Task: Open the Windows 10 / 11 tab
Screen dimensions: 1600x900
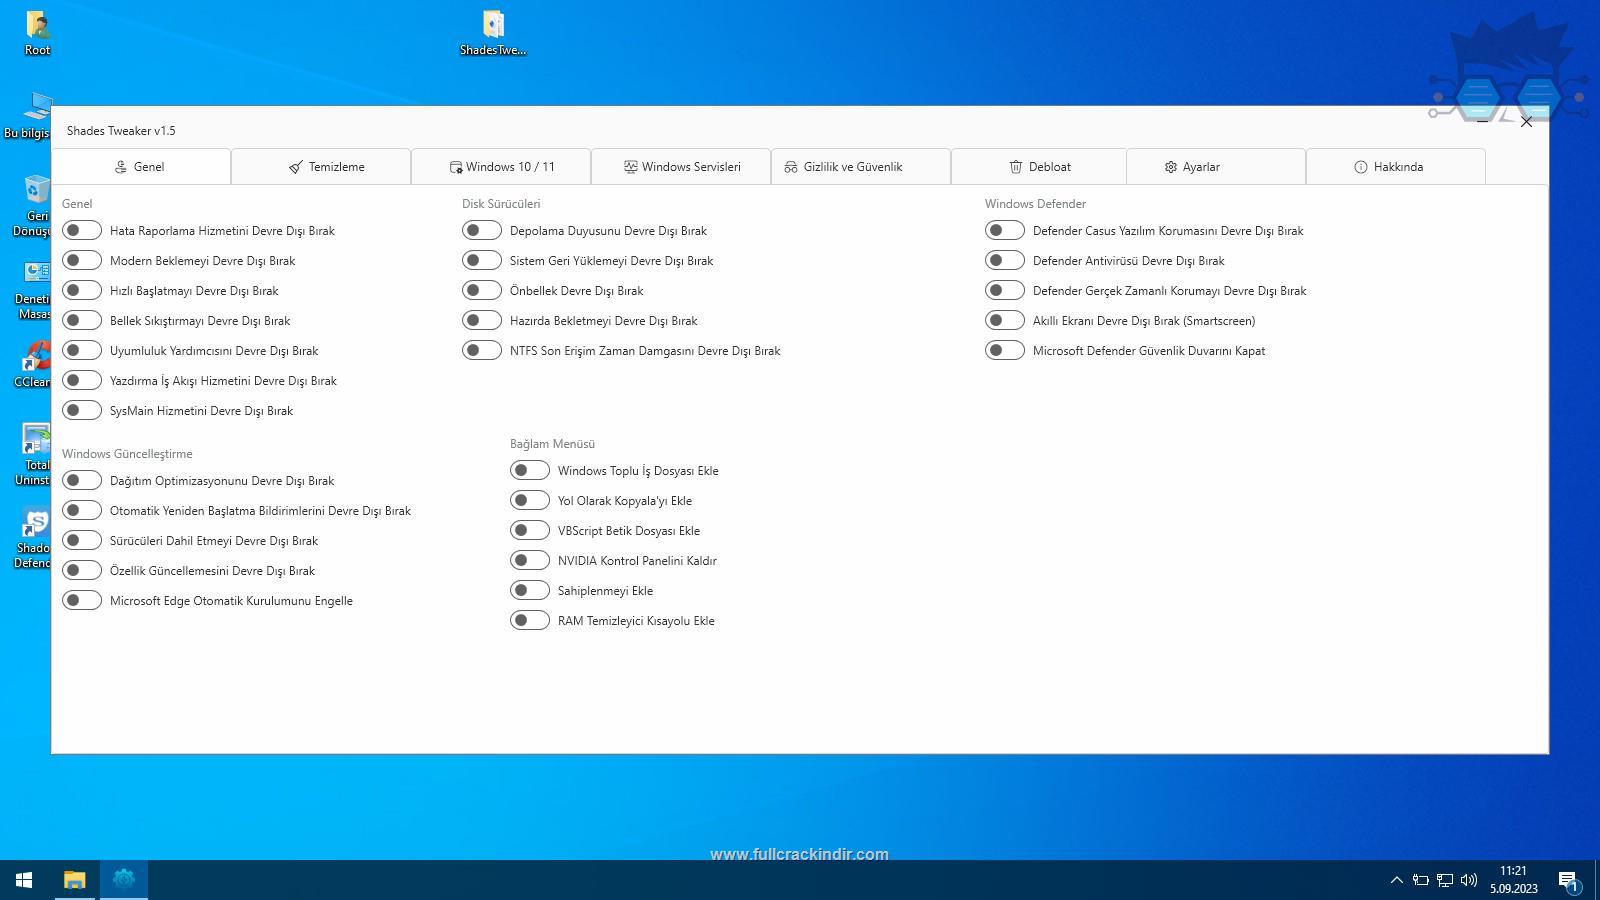Action: click(x=501, y=167)
